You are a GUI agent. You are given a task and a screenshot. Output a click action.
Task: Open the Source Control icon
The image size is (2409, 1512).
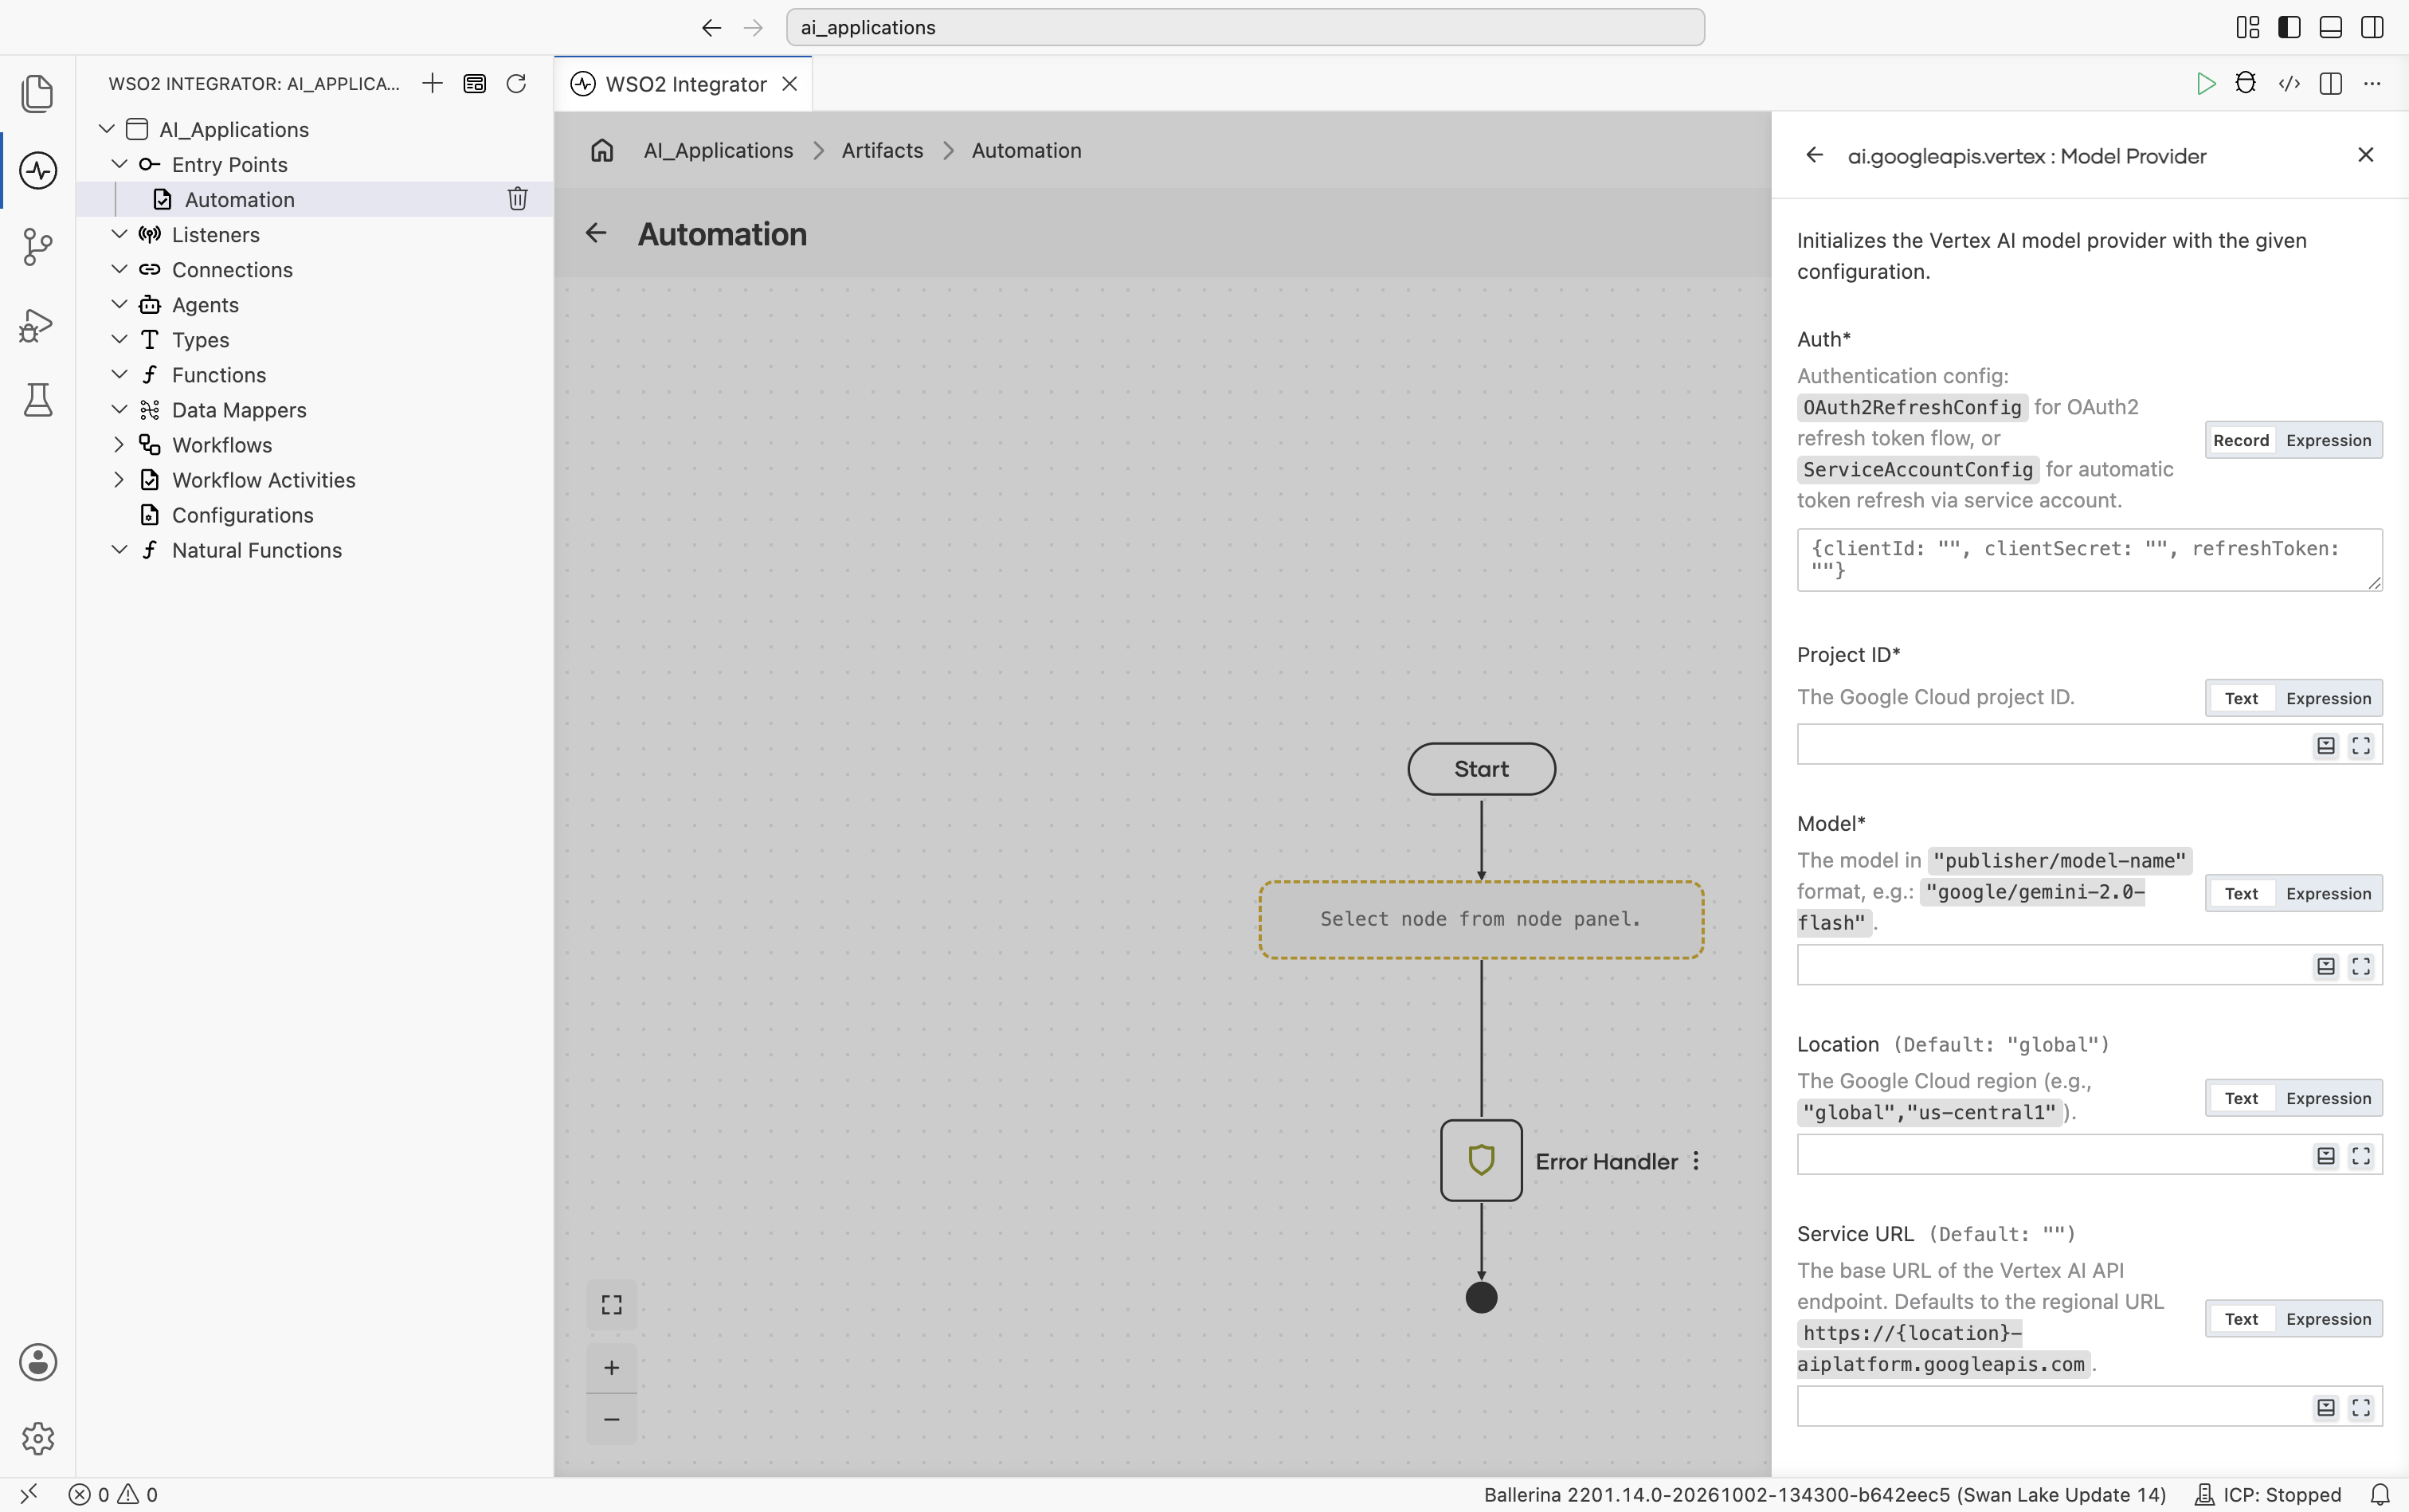(37, 247)
